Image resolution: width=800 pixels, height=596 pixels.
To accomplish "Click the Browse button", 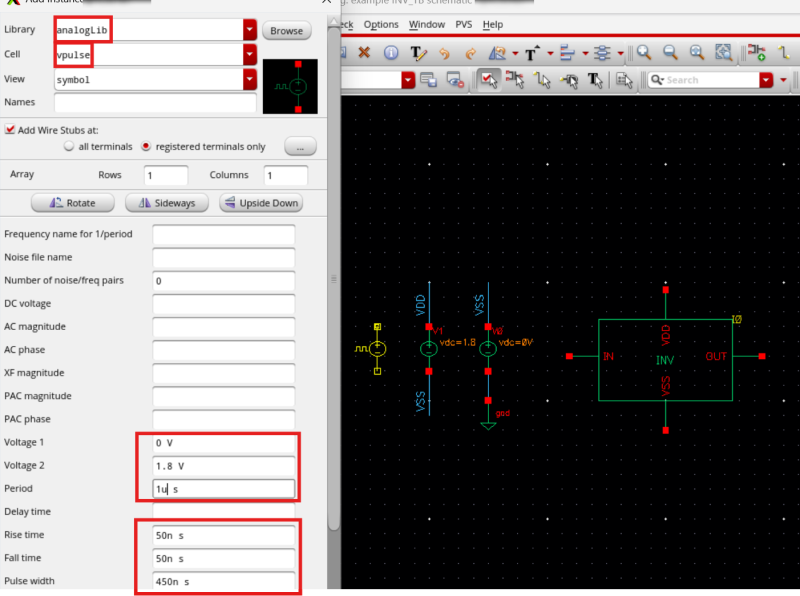I will pos(285,30).
